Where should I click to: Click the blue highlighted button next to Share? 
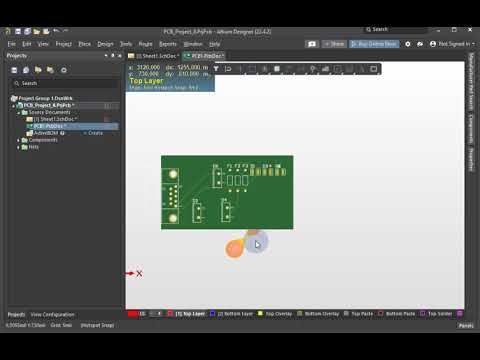point(374,44)
